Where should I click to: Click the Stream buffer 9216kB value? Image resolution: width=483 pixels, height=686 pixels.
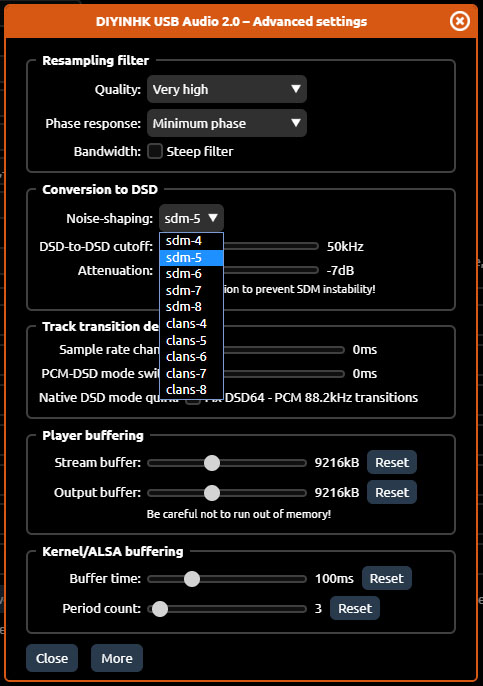(337, 463)
